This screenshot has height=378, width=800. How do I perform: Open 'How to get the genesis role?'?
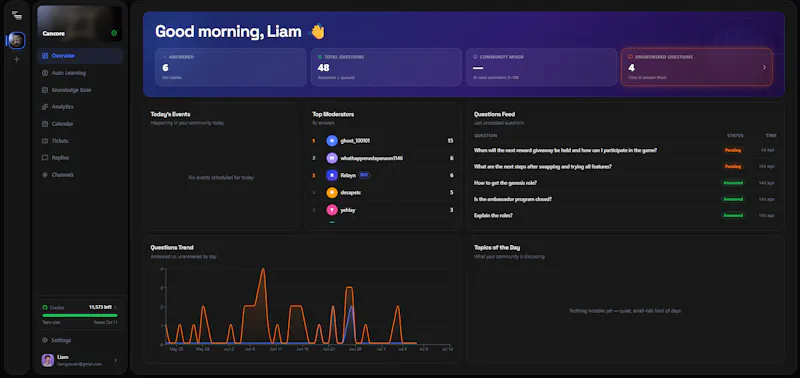pos(505,183)
